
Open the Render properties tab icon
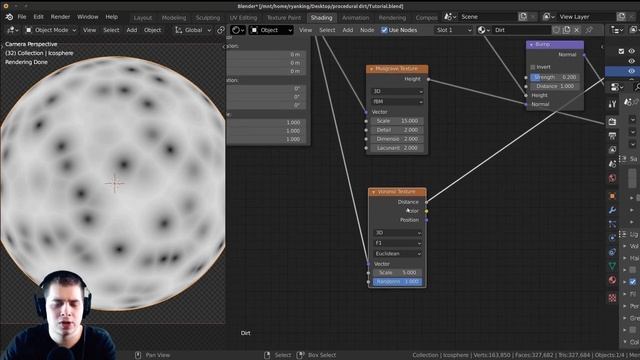[x=612, y=122]
